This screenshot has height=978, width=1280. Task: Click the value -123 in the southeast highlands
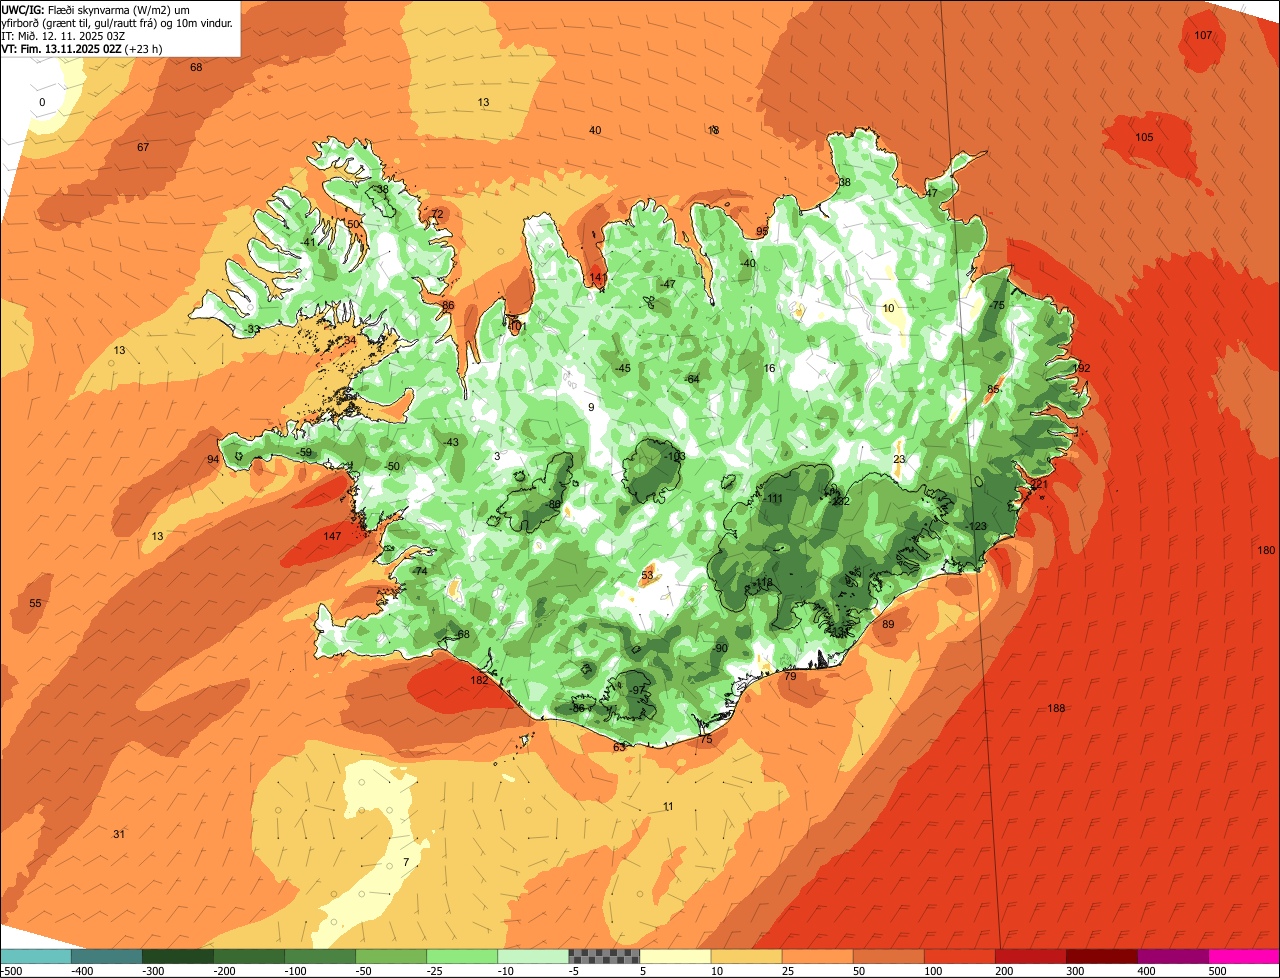click(x=977, y=526)
